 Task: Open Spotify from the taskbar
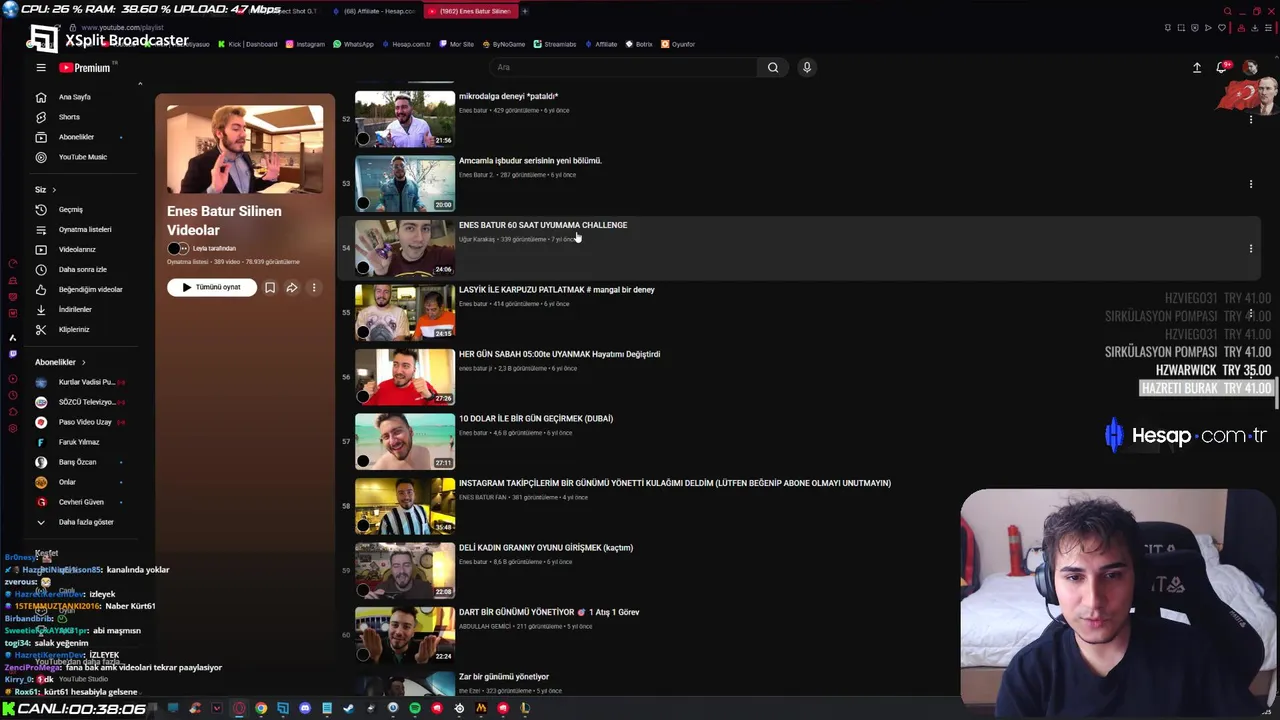415,708
